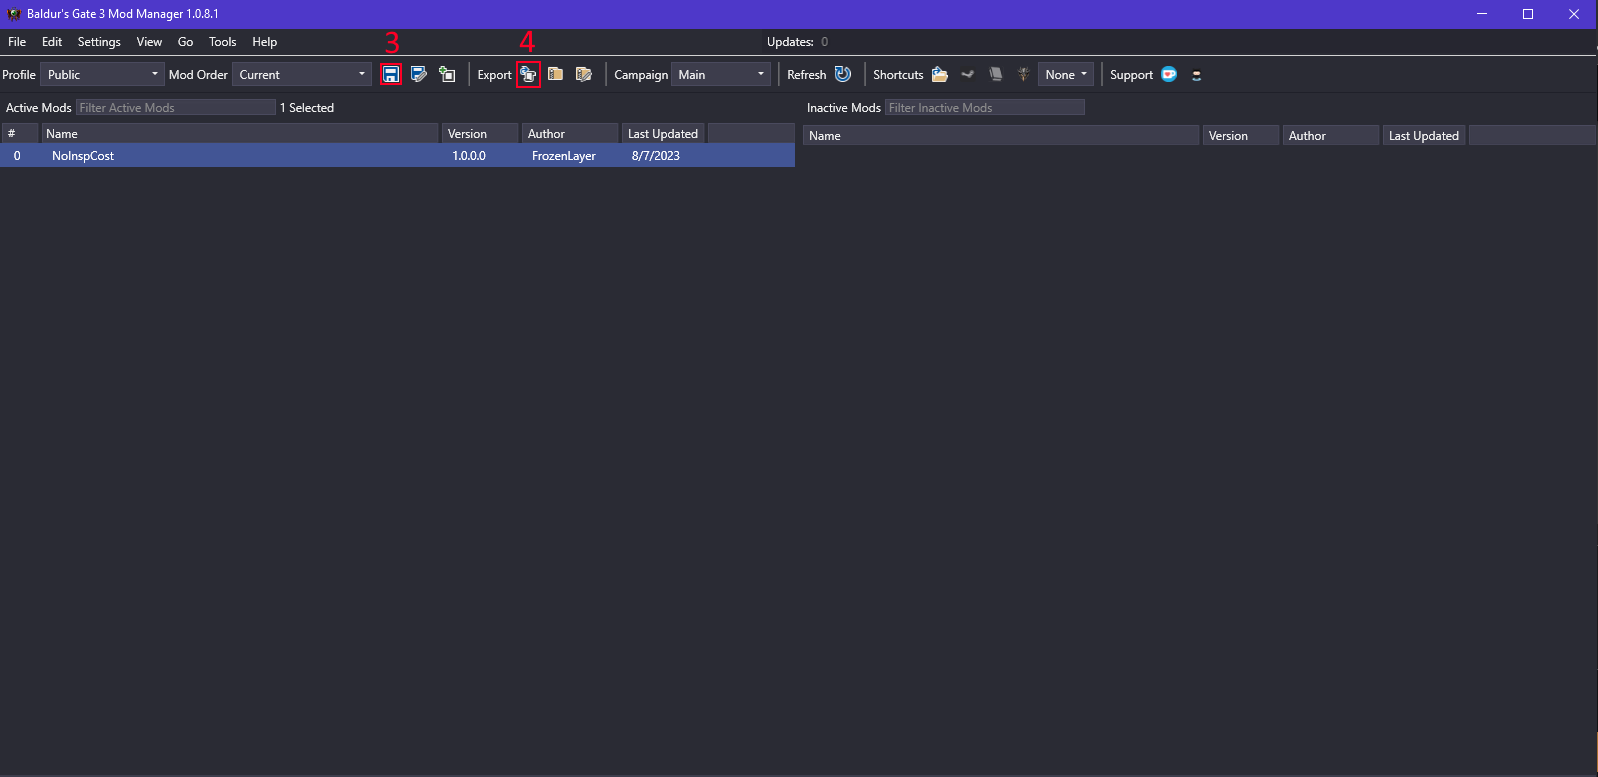Viewport: 1598px width, 777px height.
Task: Click the FrozenLayer author cell
Action: point(564,156)
